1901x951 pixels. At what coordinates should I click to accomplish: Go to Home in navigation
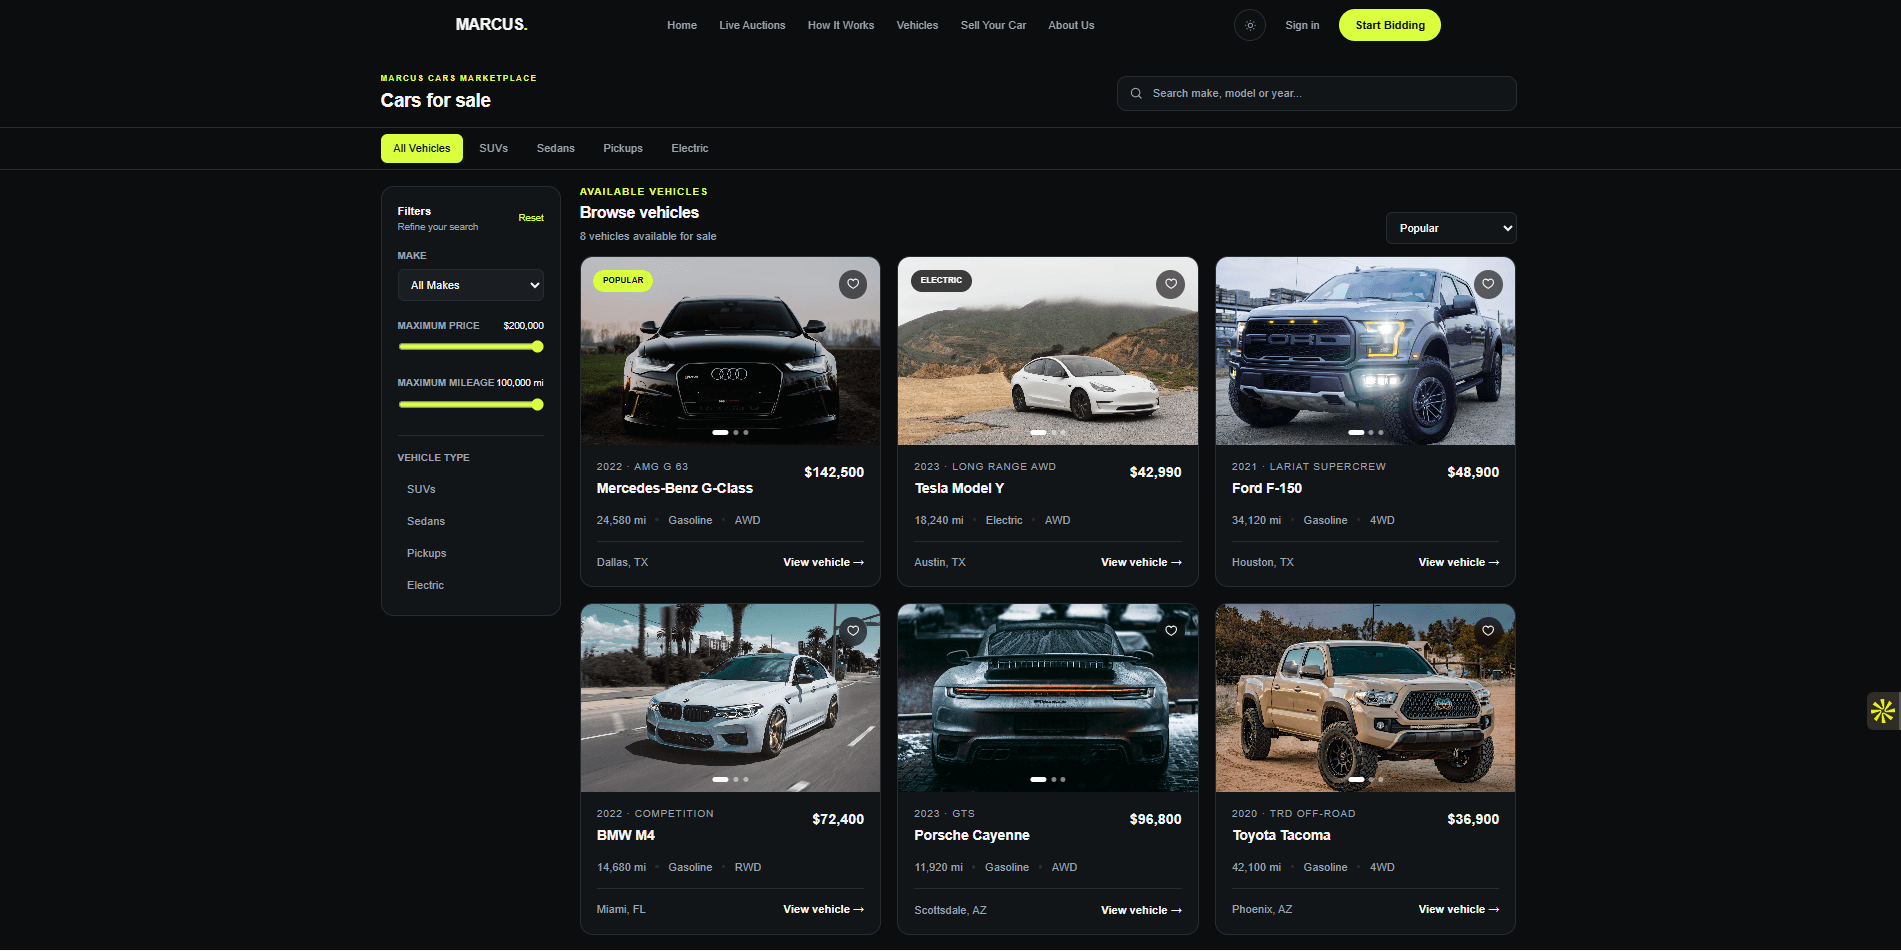682,25
